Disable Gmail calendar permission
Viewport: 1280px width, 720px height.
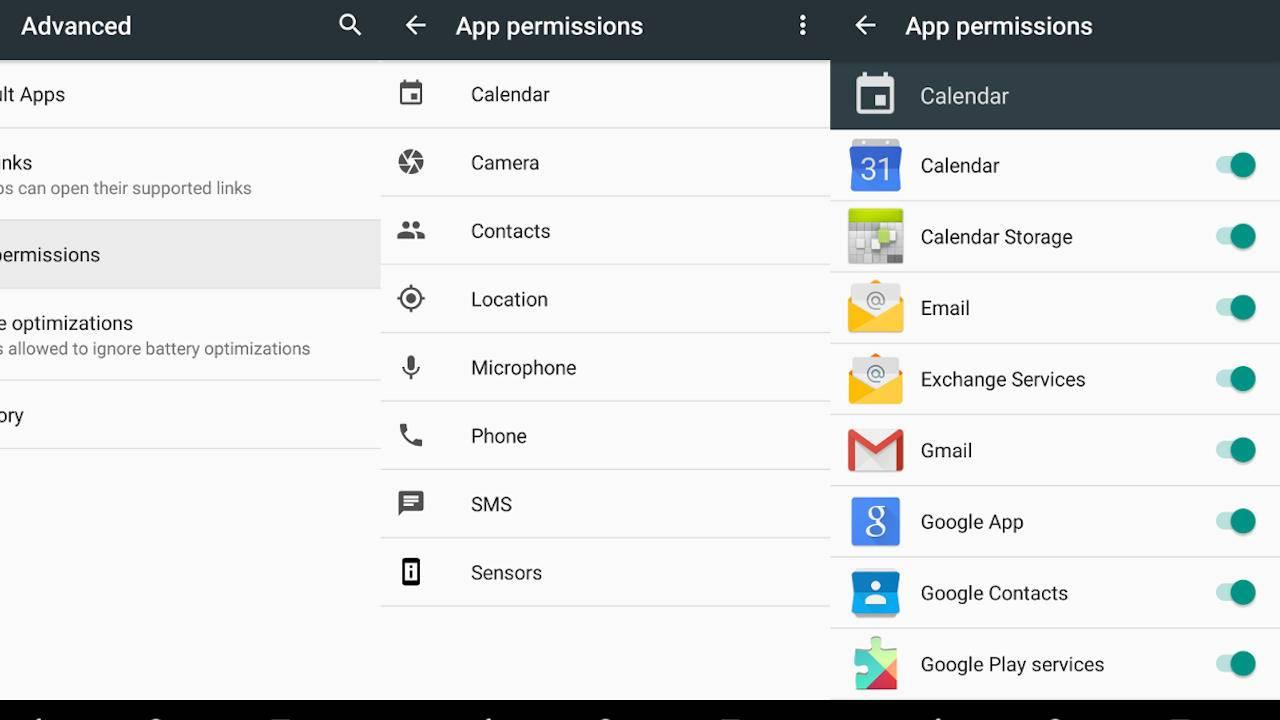1236,450
